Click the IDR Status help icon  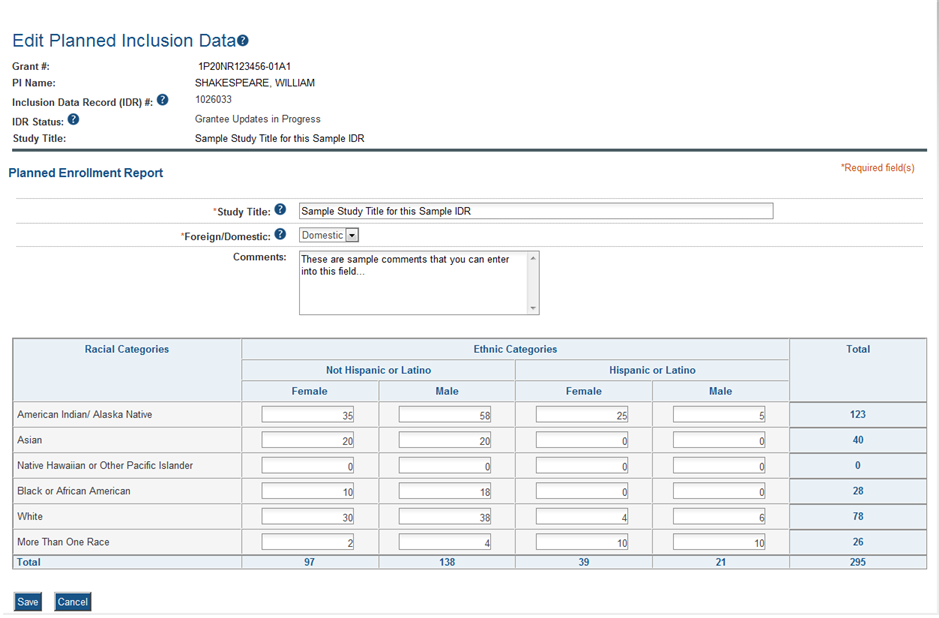pos(73,119)
